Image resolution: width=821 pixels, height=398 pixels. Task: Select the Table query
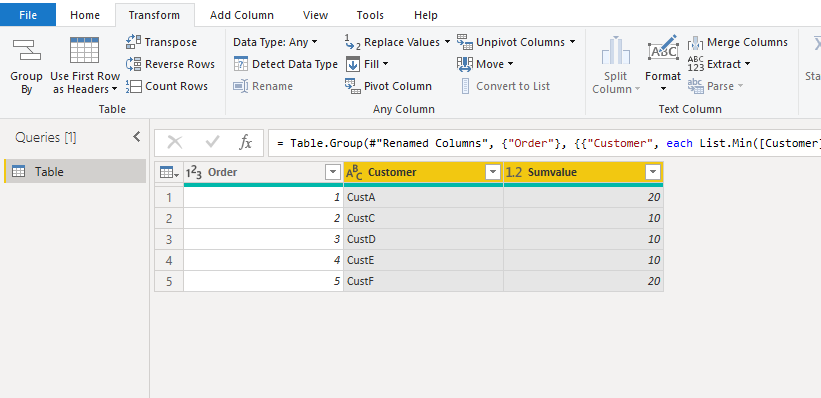[75, 171]
